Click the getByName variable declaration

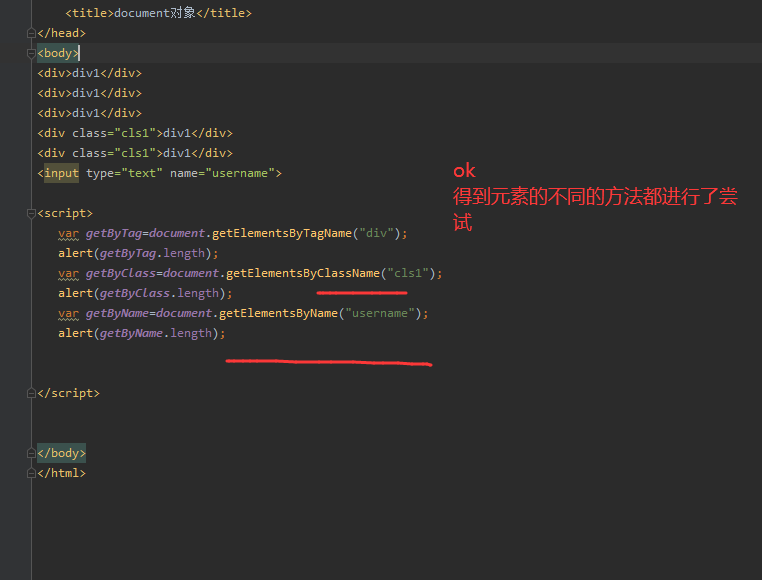pos(117,313)
